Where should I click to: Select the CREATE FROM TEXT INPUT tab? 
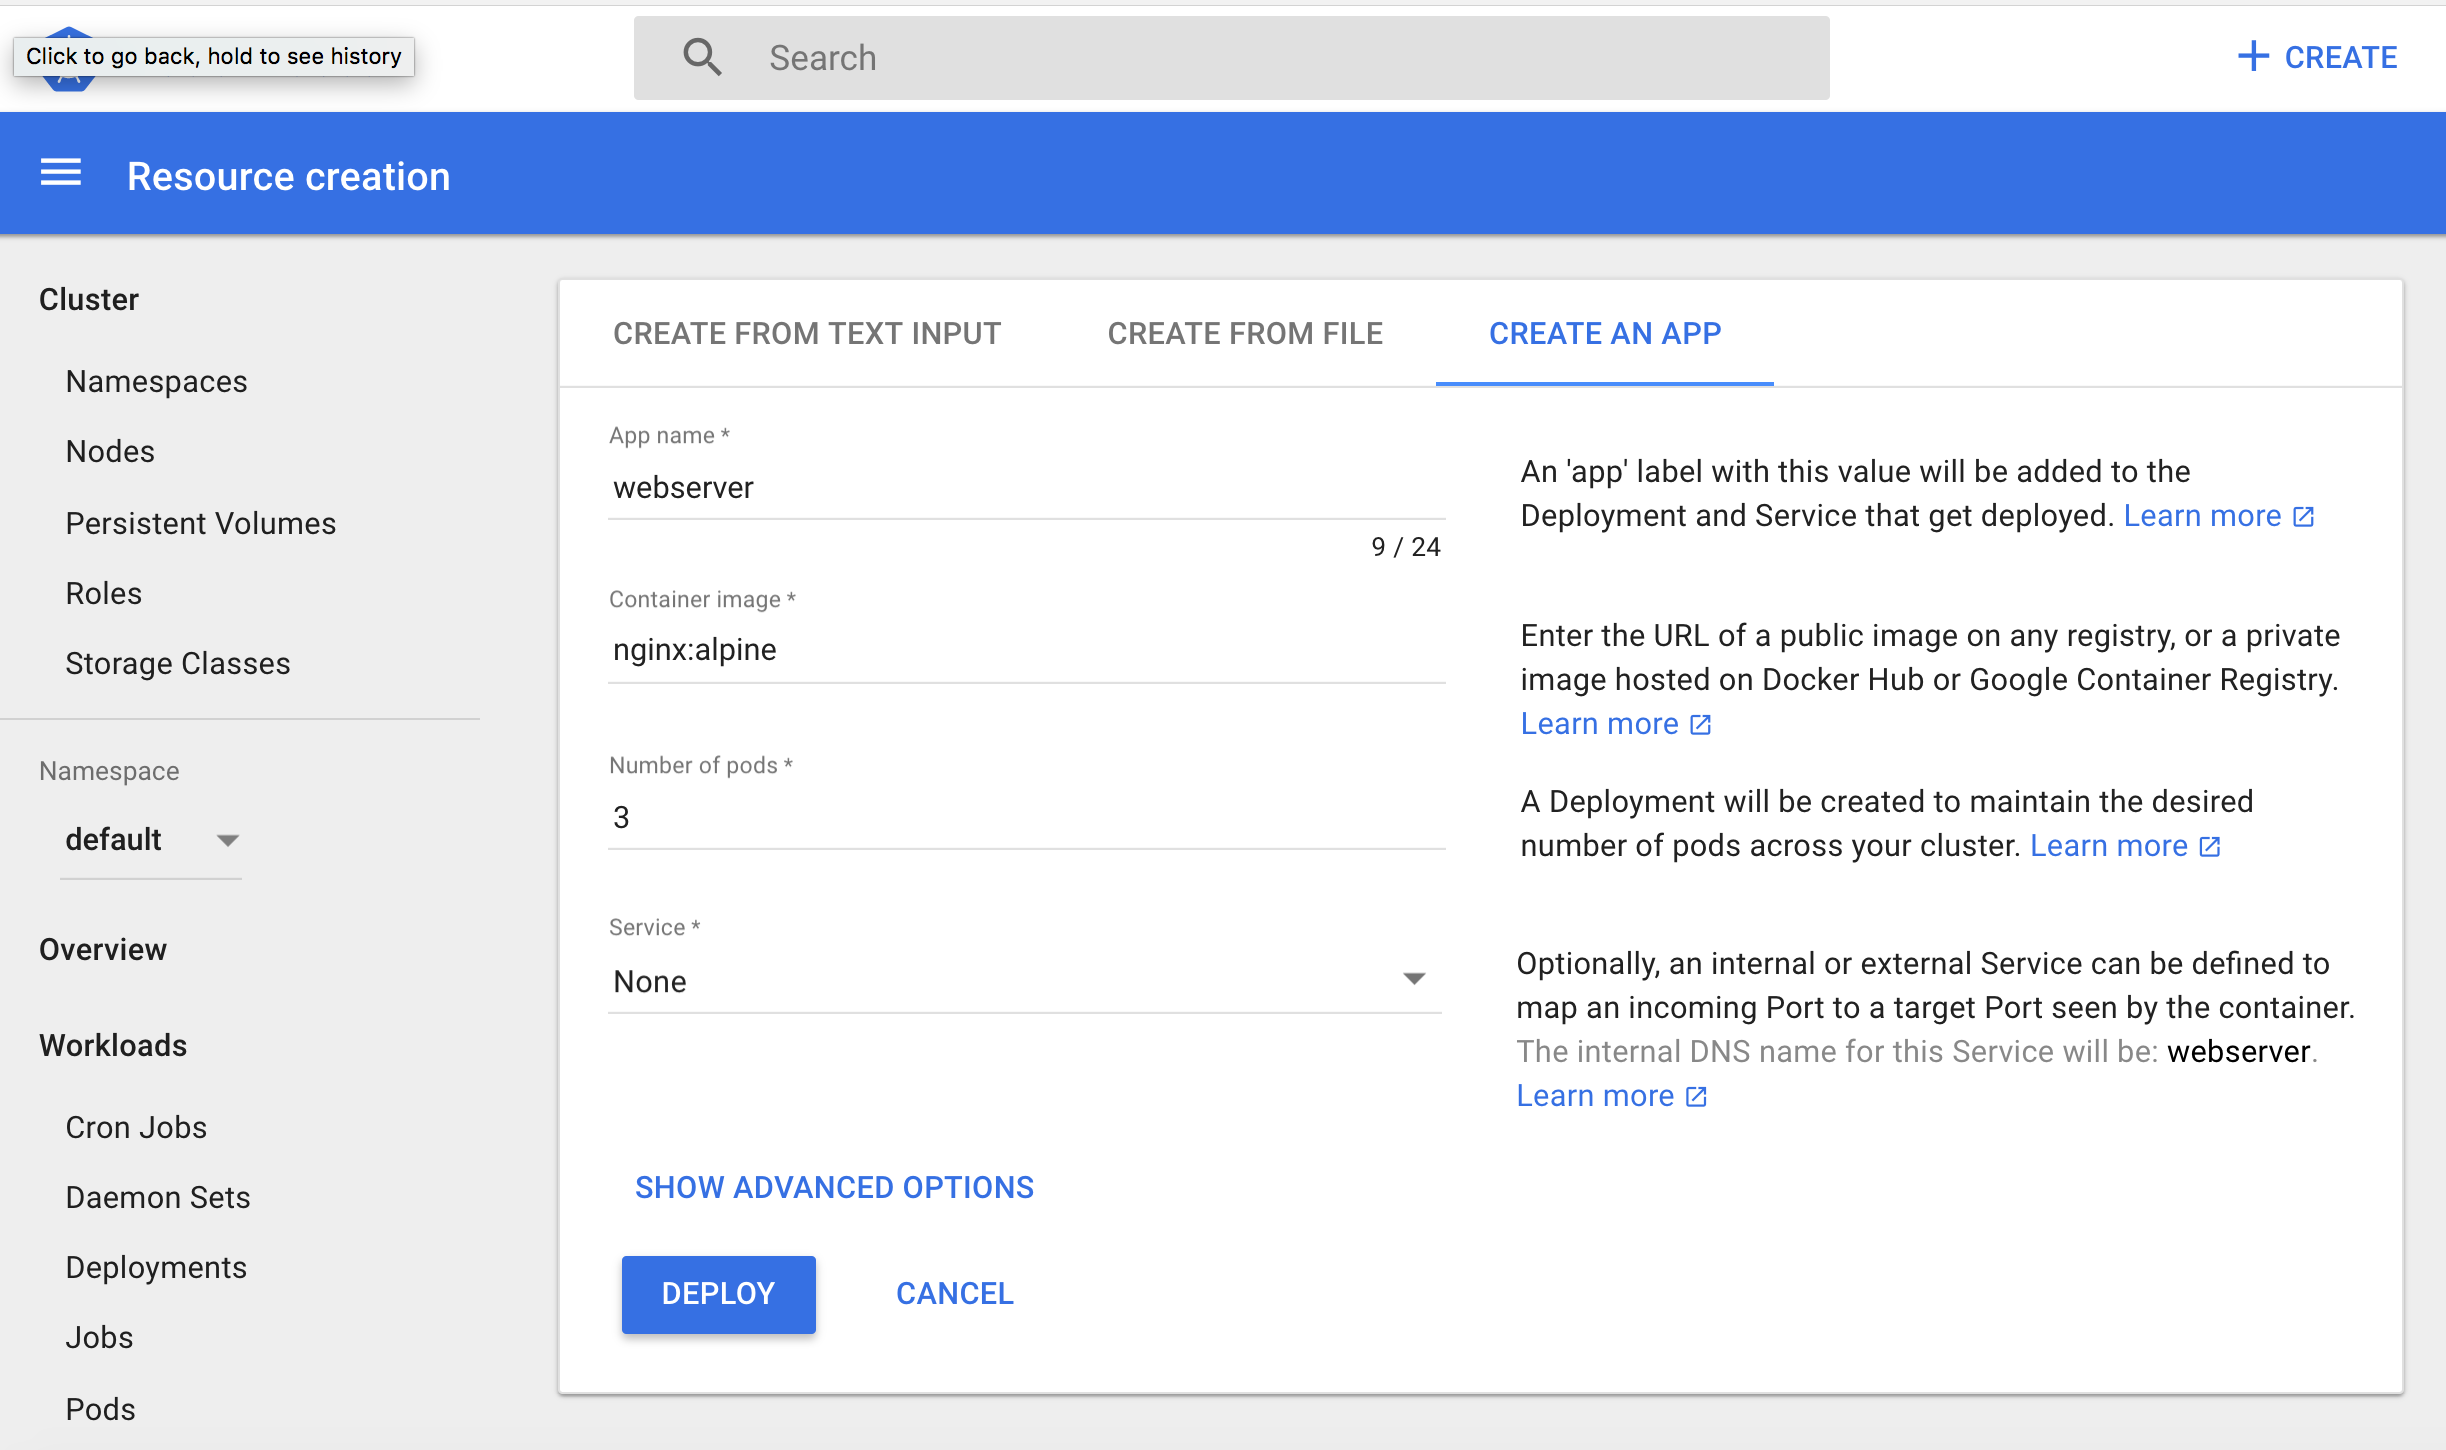coord(806,331)
